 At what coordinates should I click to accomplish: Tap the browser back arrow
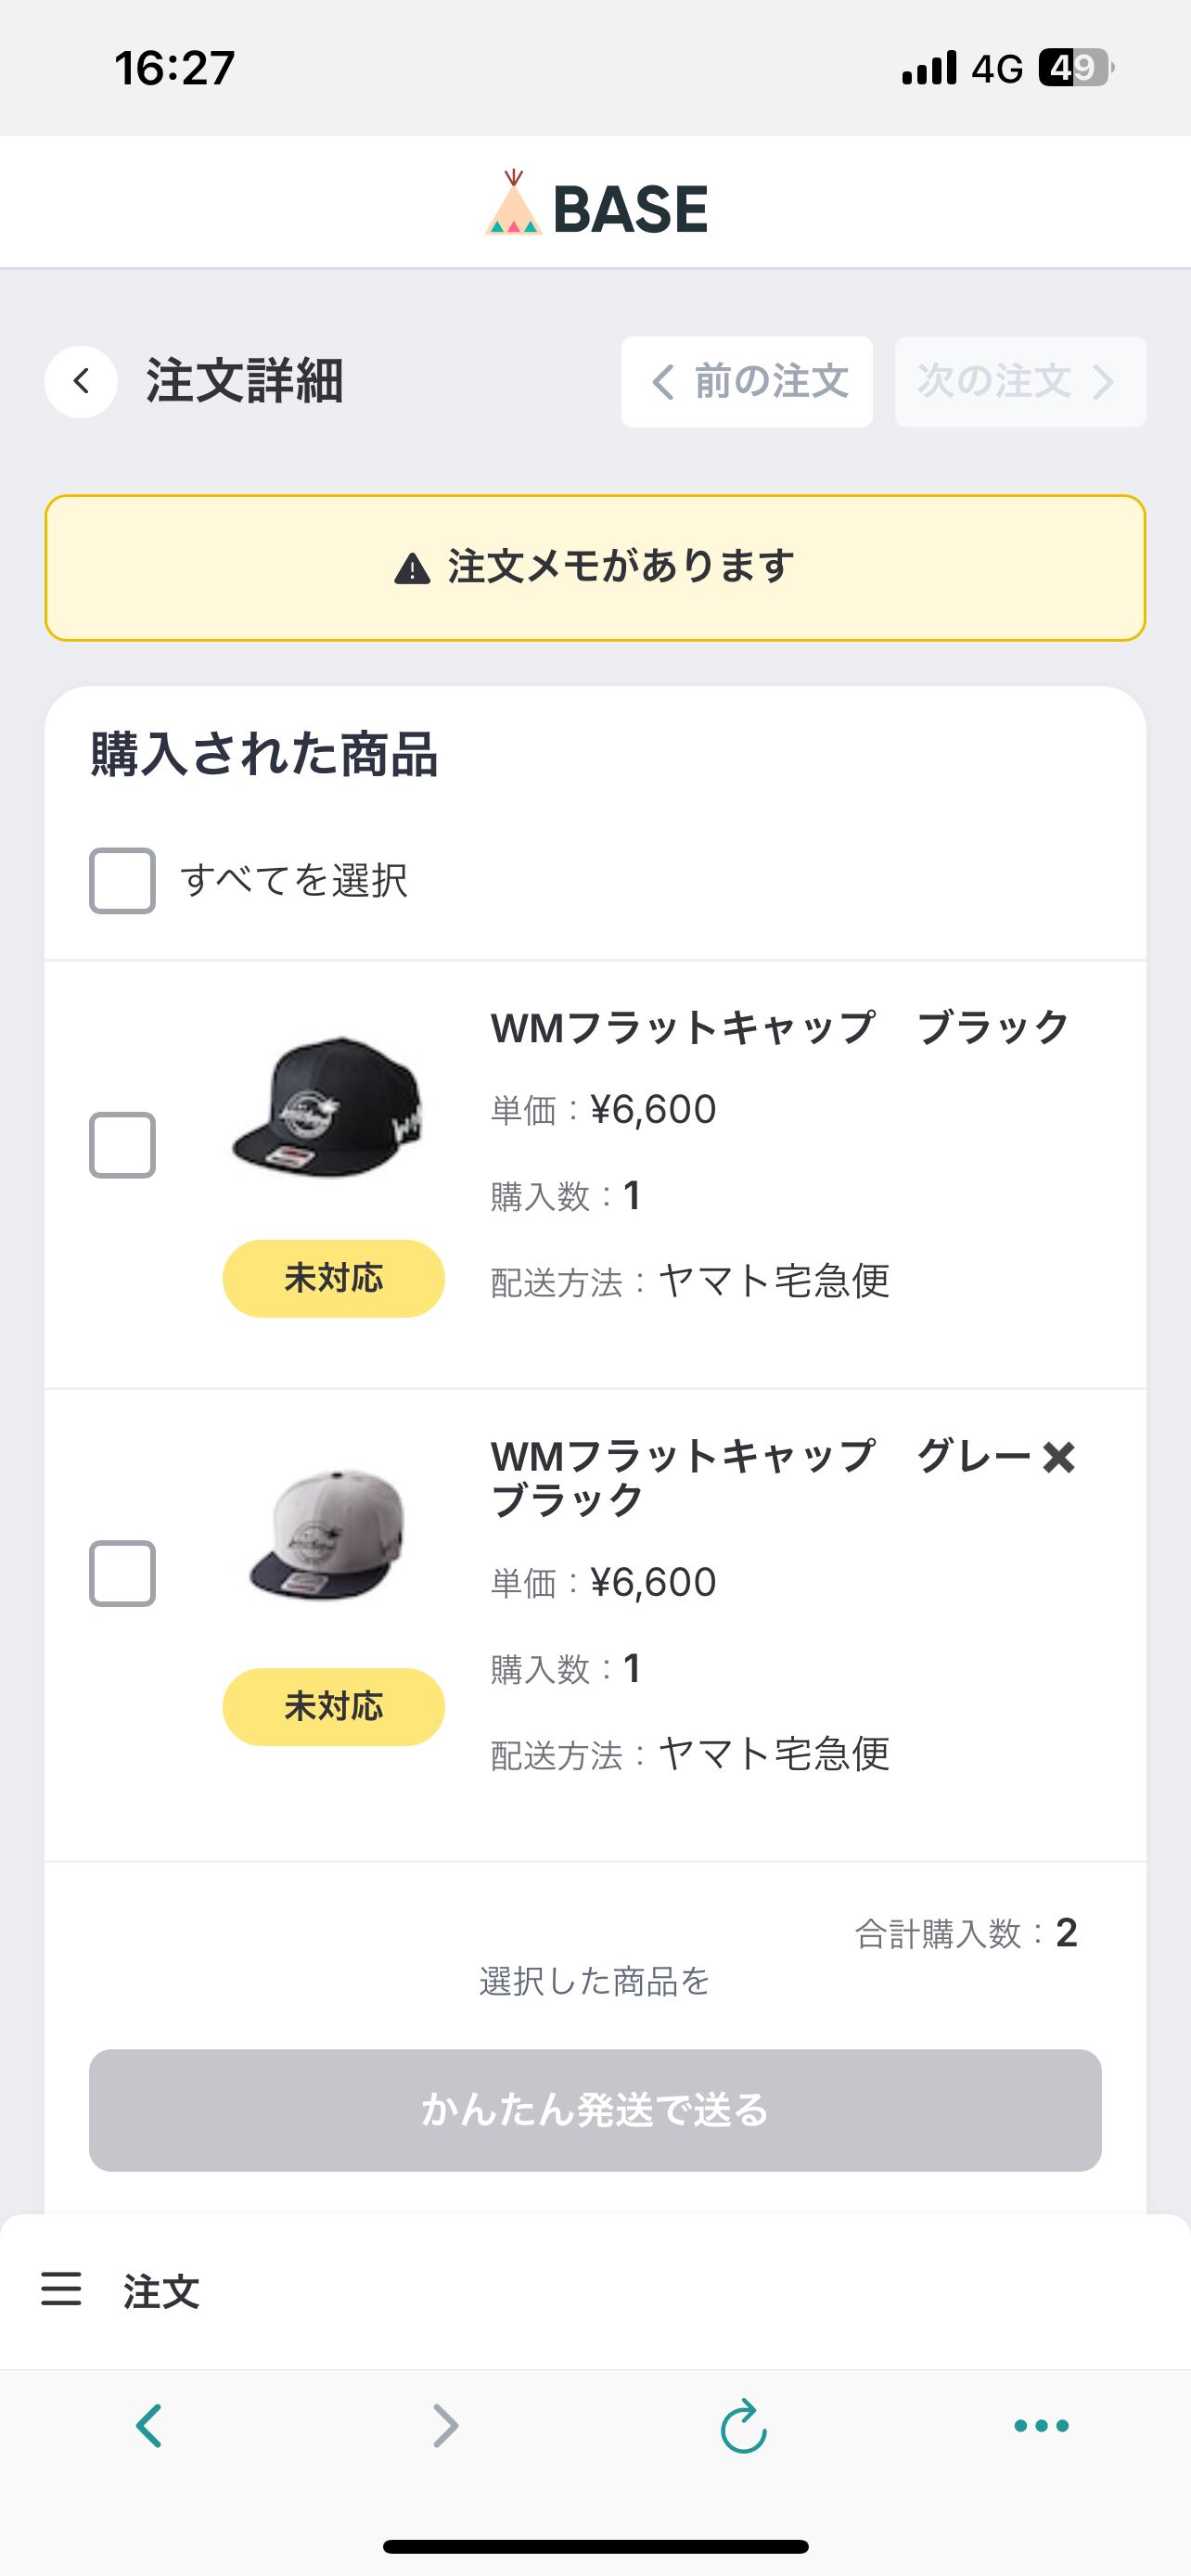coord(149,2425)
